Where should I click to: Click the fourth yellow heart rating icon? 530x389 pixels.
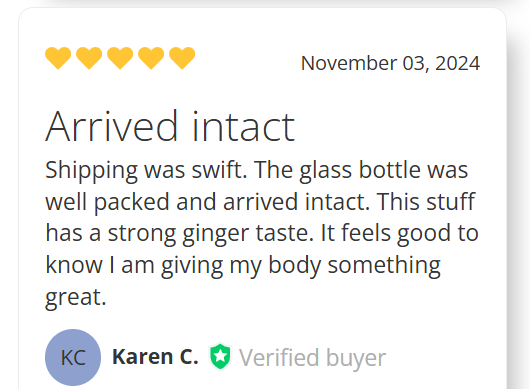151,58
